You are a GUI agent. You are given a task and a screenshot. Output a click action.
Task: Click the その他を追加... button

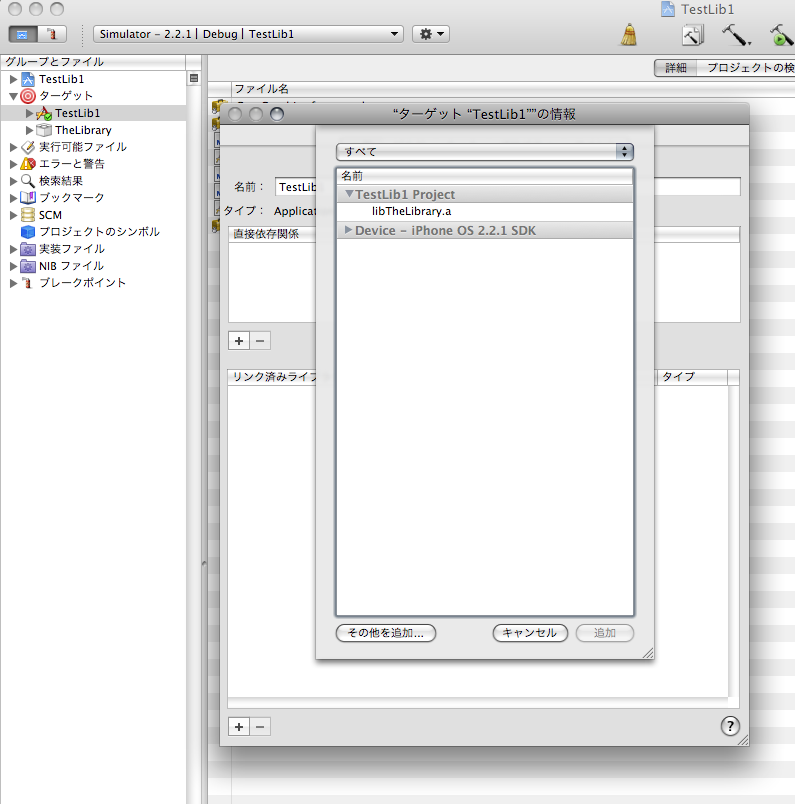[386, 633]
